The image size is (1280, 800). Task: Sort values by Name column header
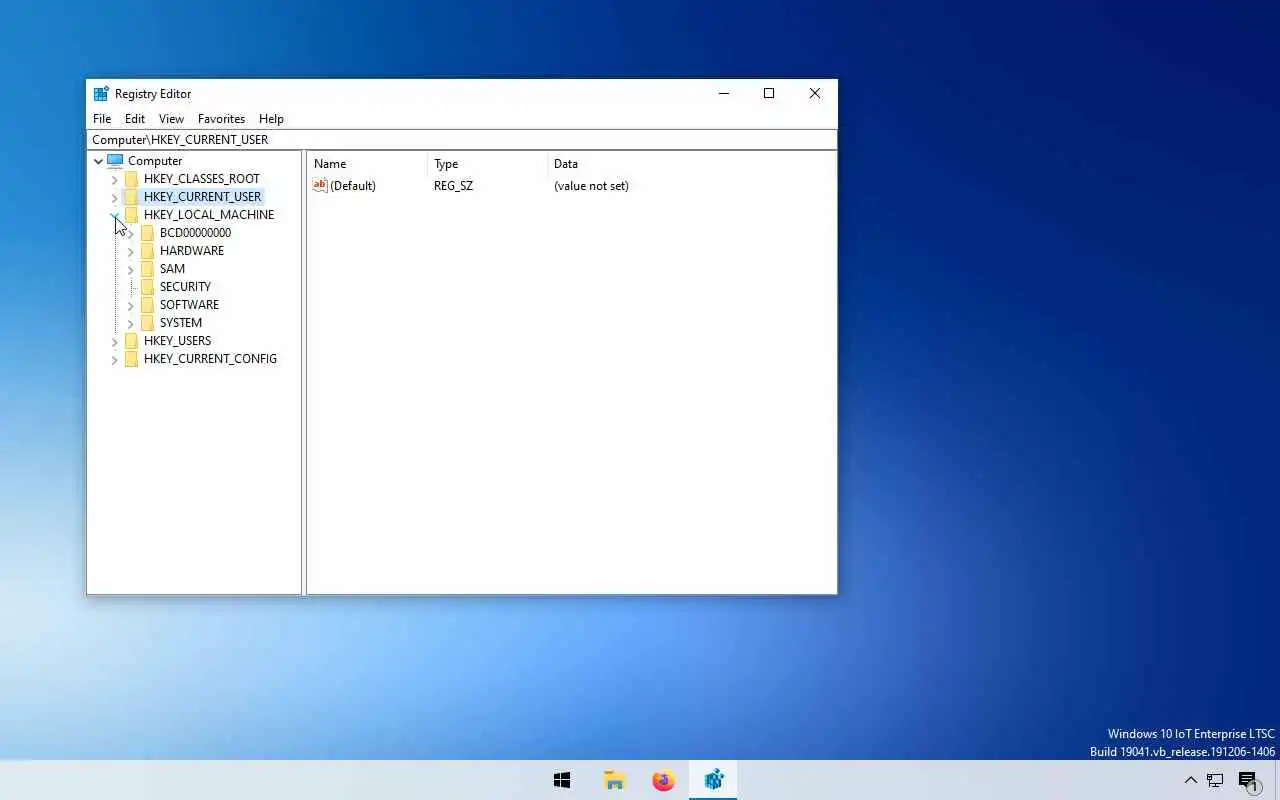tap(367, 164)
